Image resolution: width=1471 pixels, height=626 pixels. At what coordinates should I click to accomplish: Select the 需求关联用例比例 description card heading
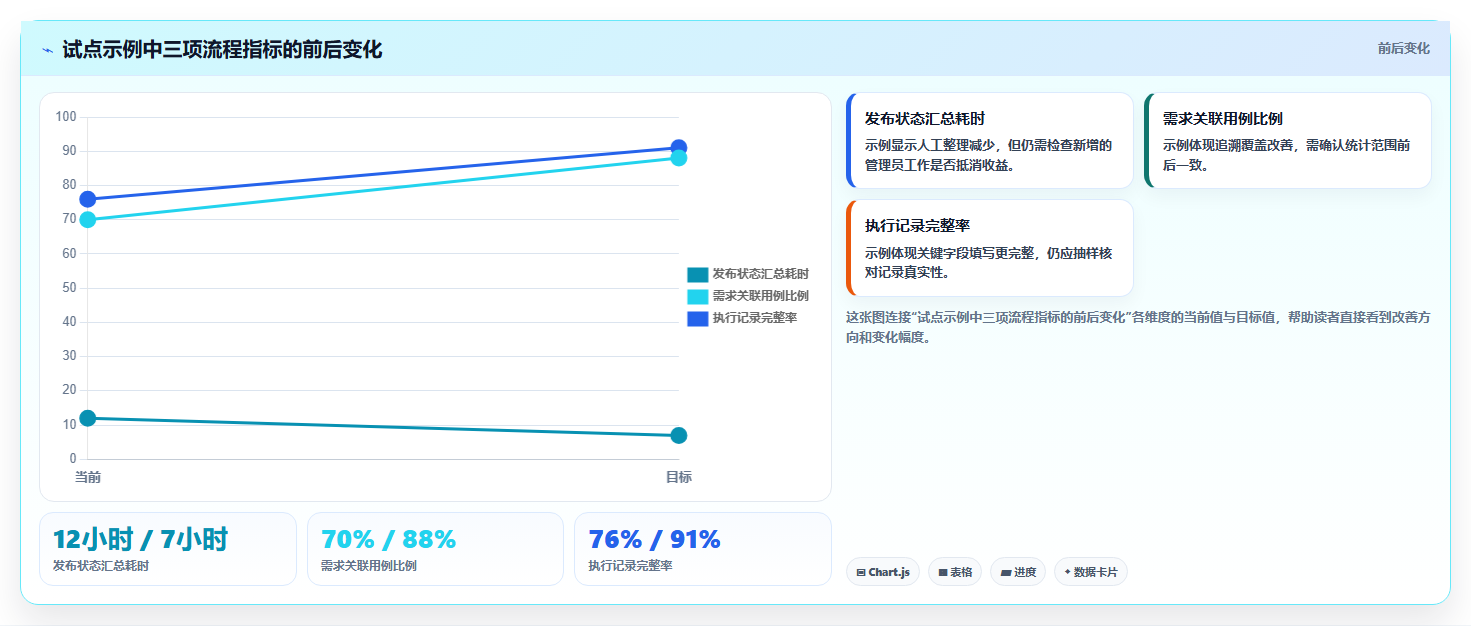pos(1222,119)
